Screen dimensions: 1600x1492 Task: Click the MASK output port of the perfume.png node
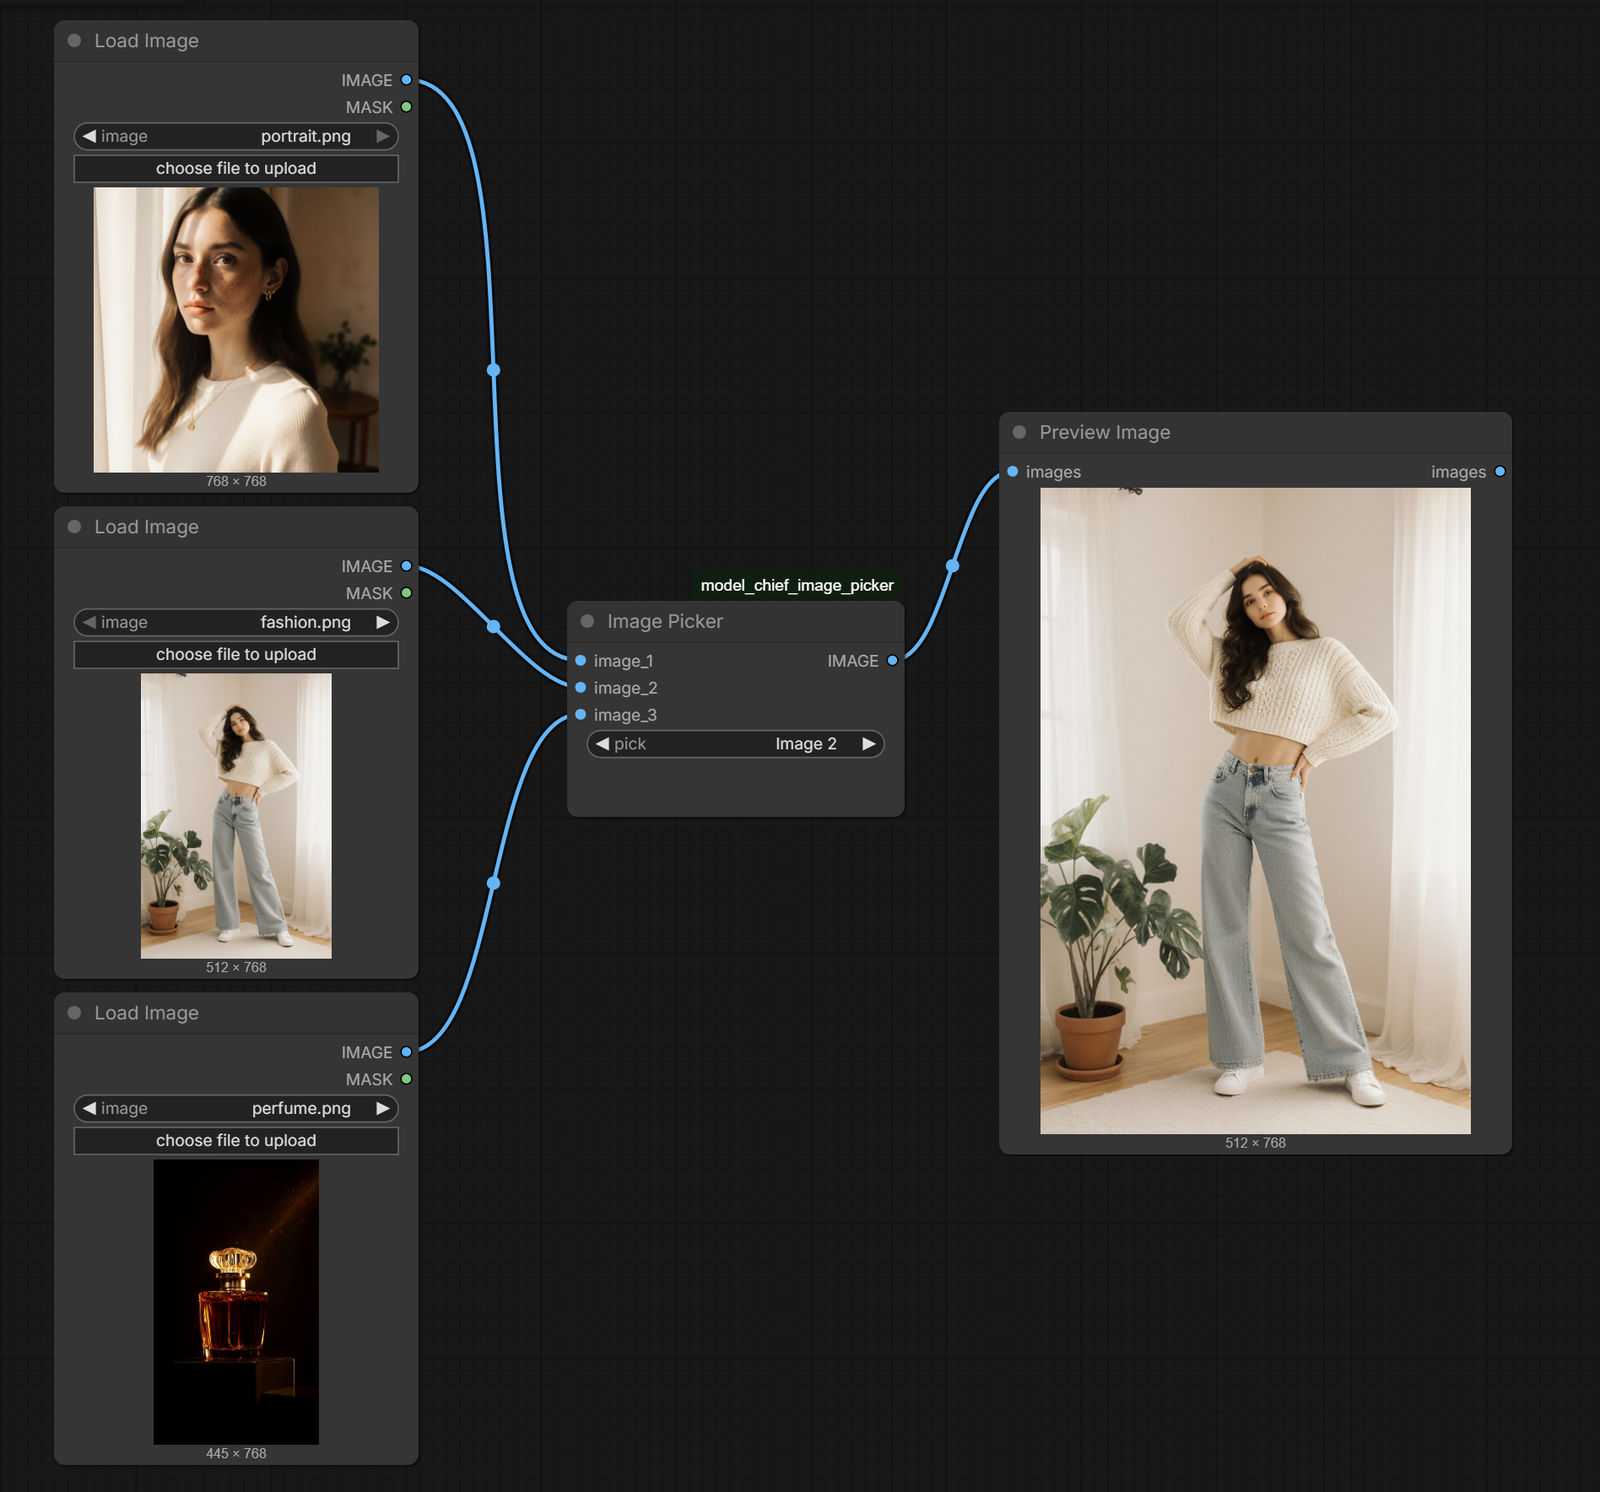point(406,1079)
